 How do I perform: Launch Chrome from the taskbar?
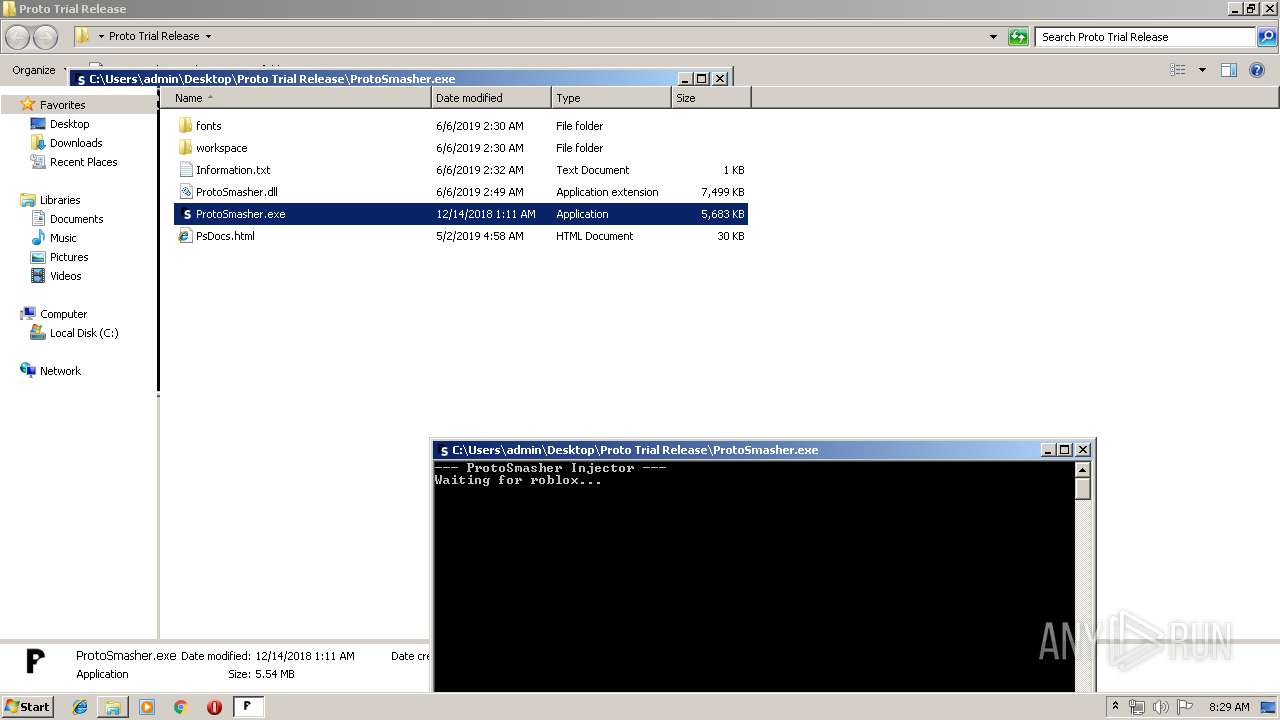181,707
